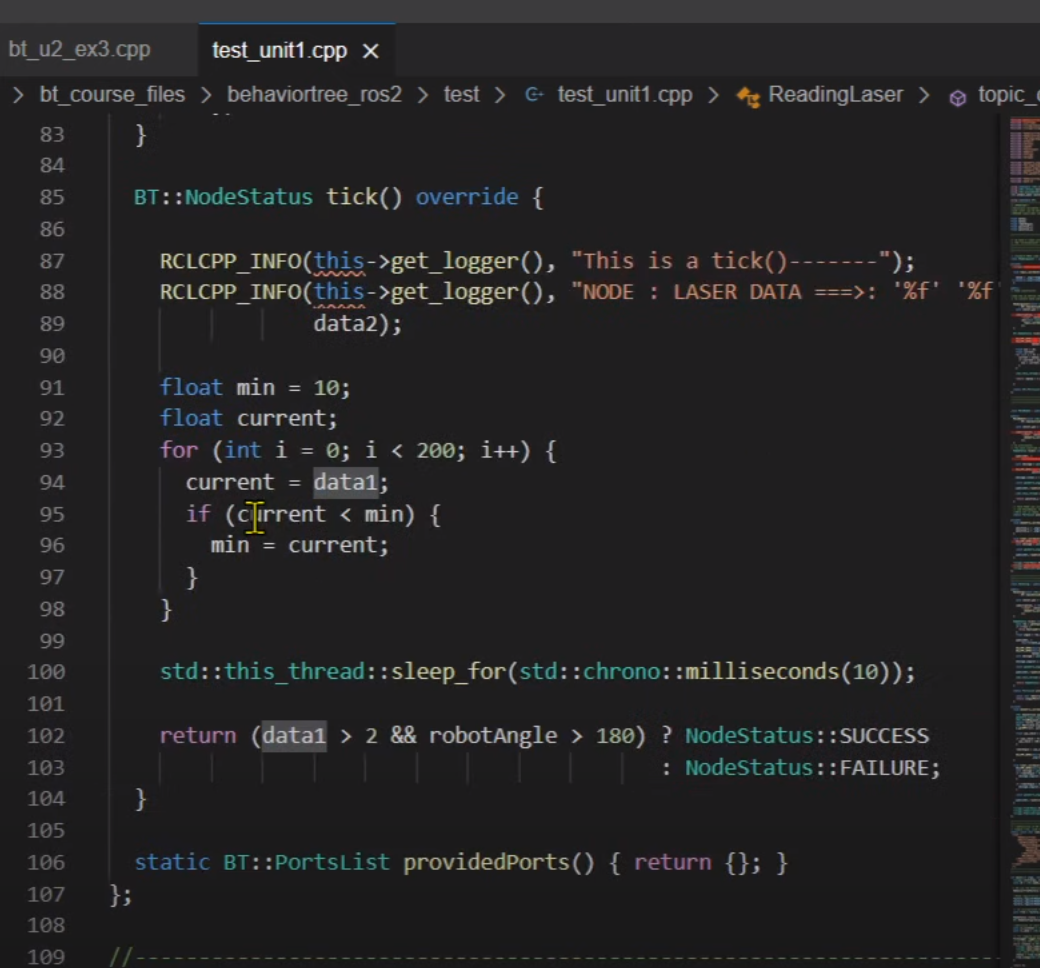
Task: Select line number 93 in the gutter
Action: 52,450
